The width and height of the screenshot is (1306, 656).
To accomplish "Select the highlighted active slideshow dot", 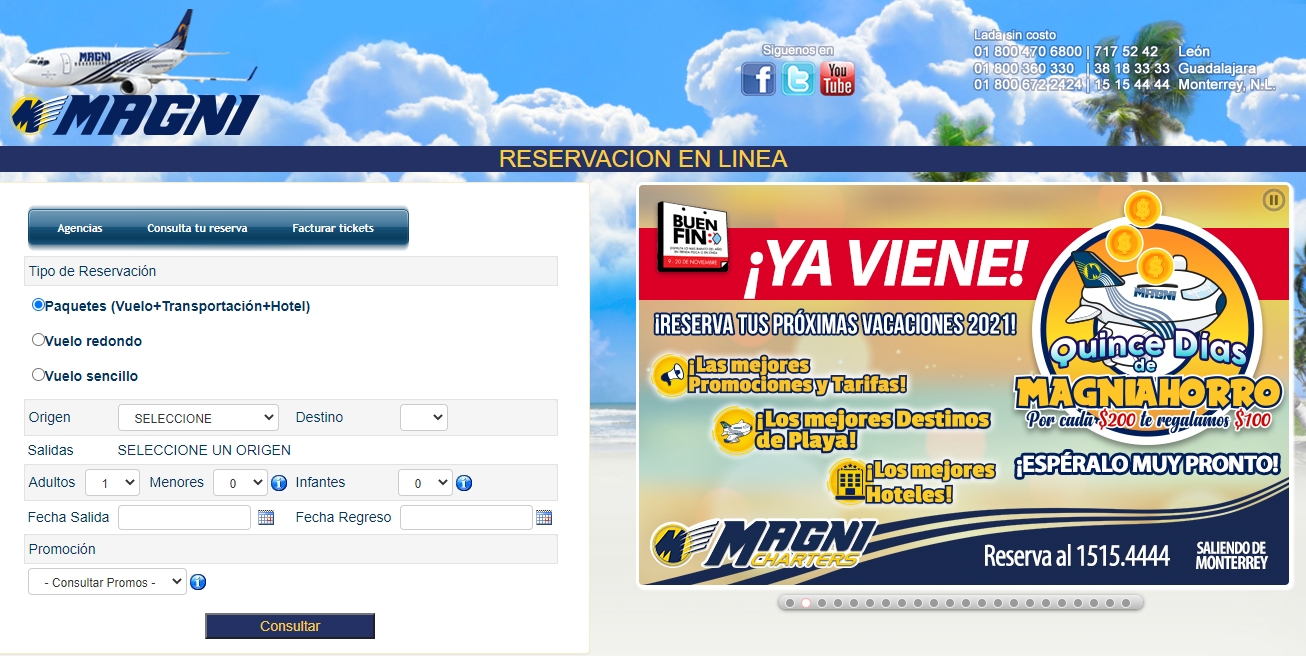I will coord(806,603).
